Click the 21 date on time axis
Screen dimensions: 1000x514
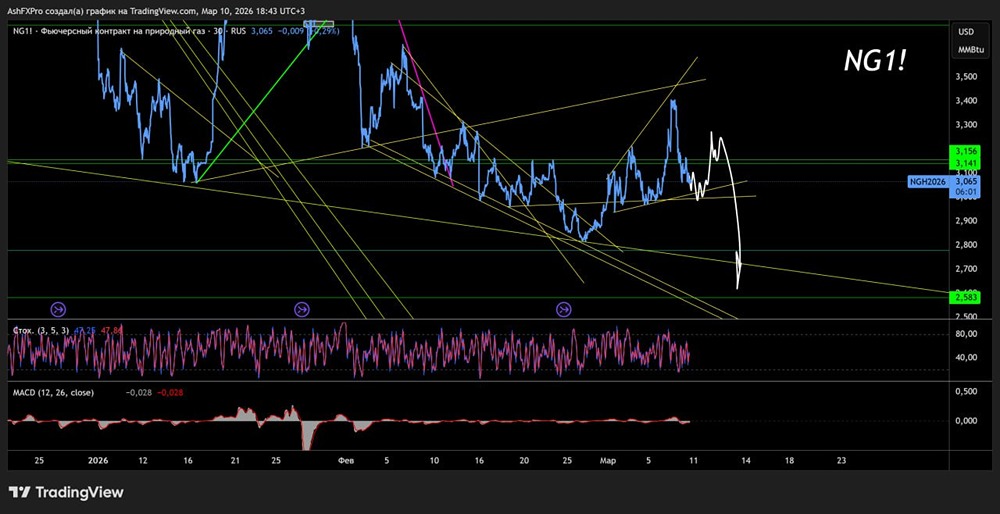tap(235, 460)
